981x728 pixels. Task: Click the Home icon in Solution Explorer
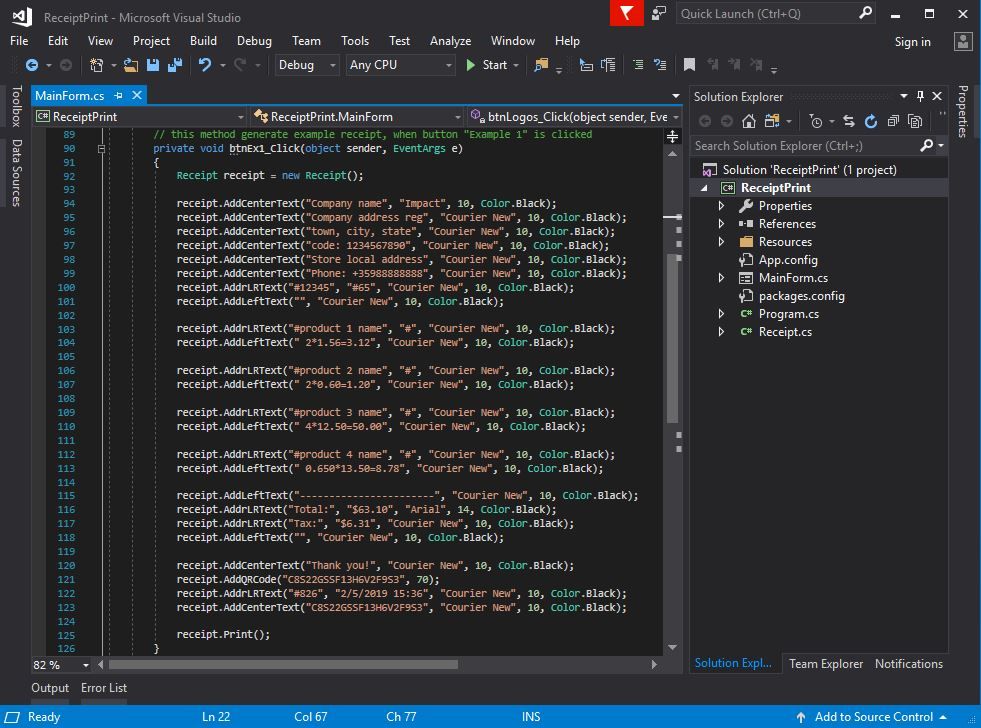click(x=748, y=121)
